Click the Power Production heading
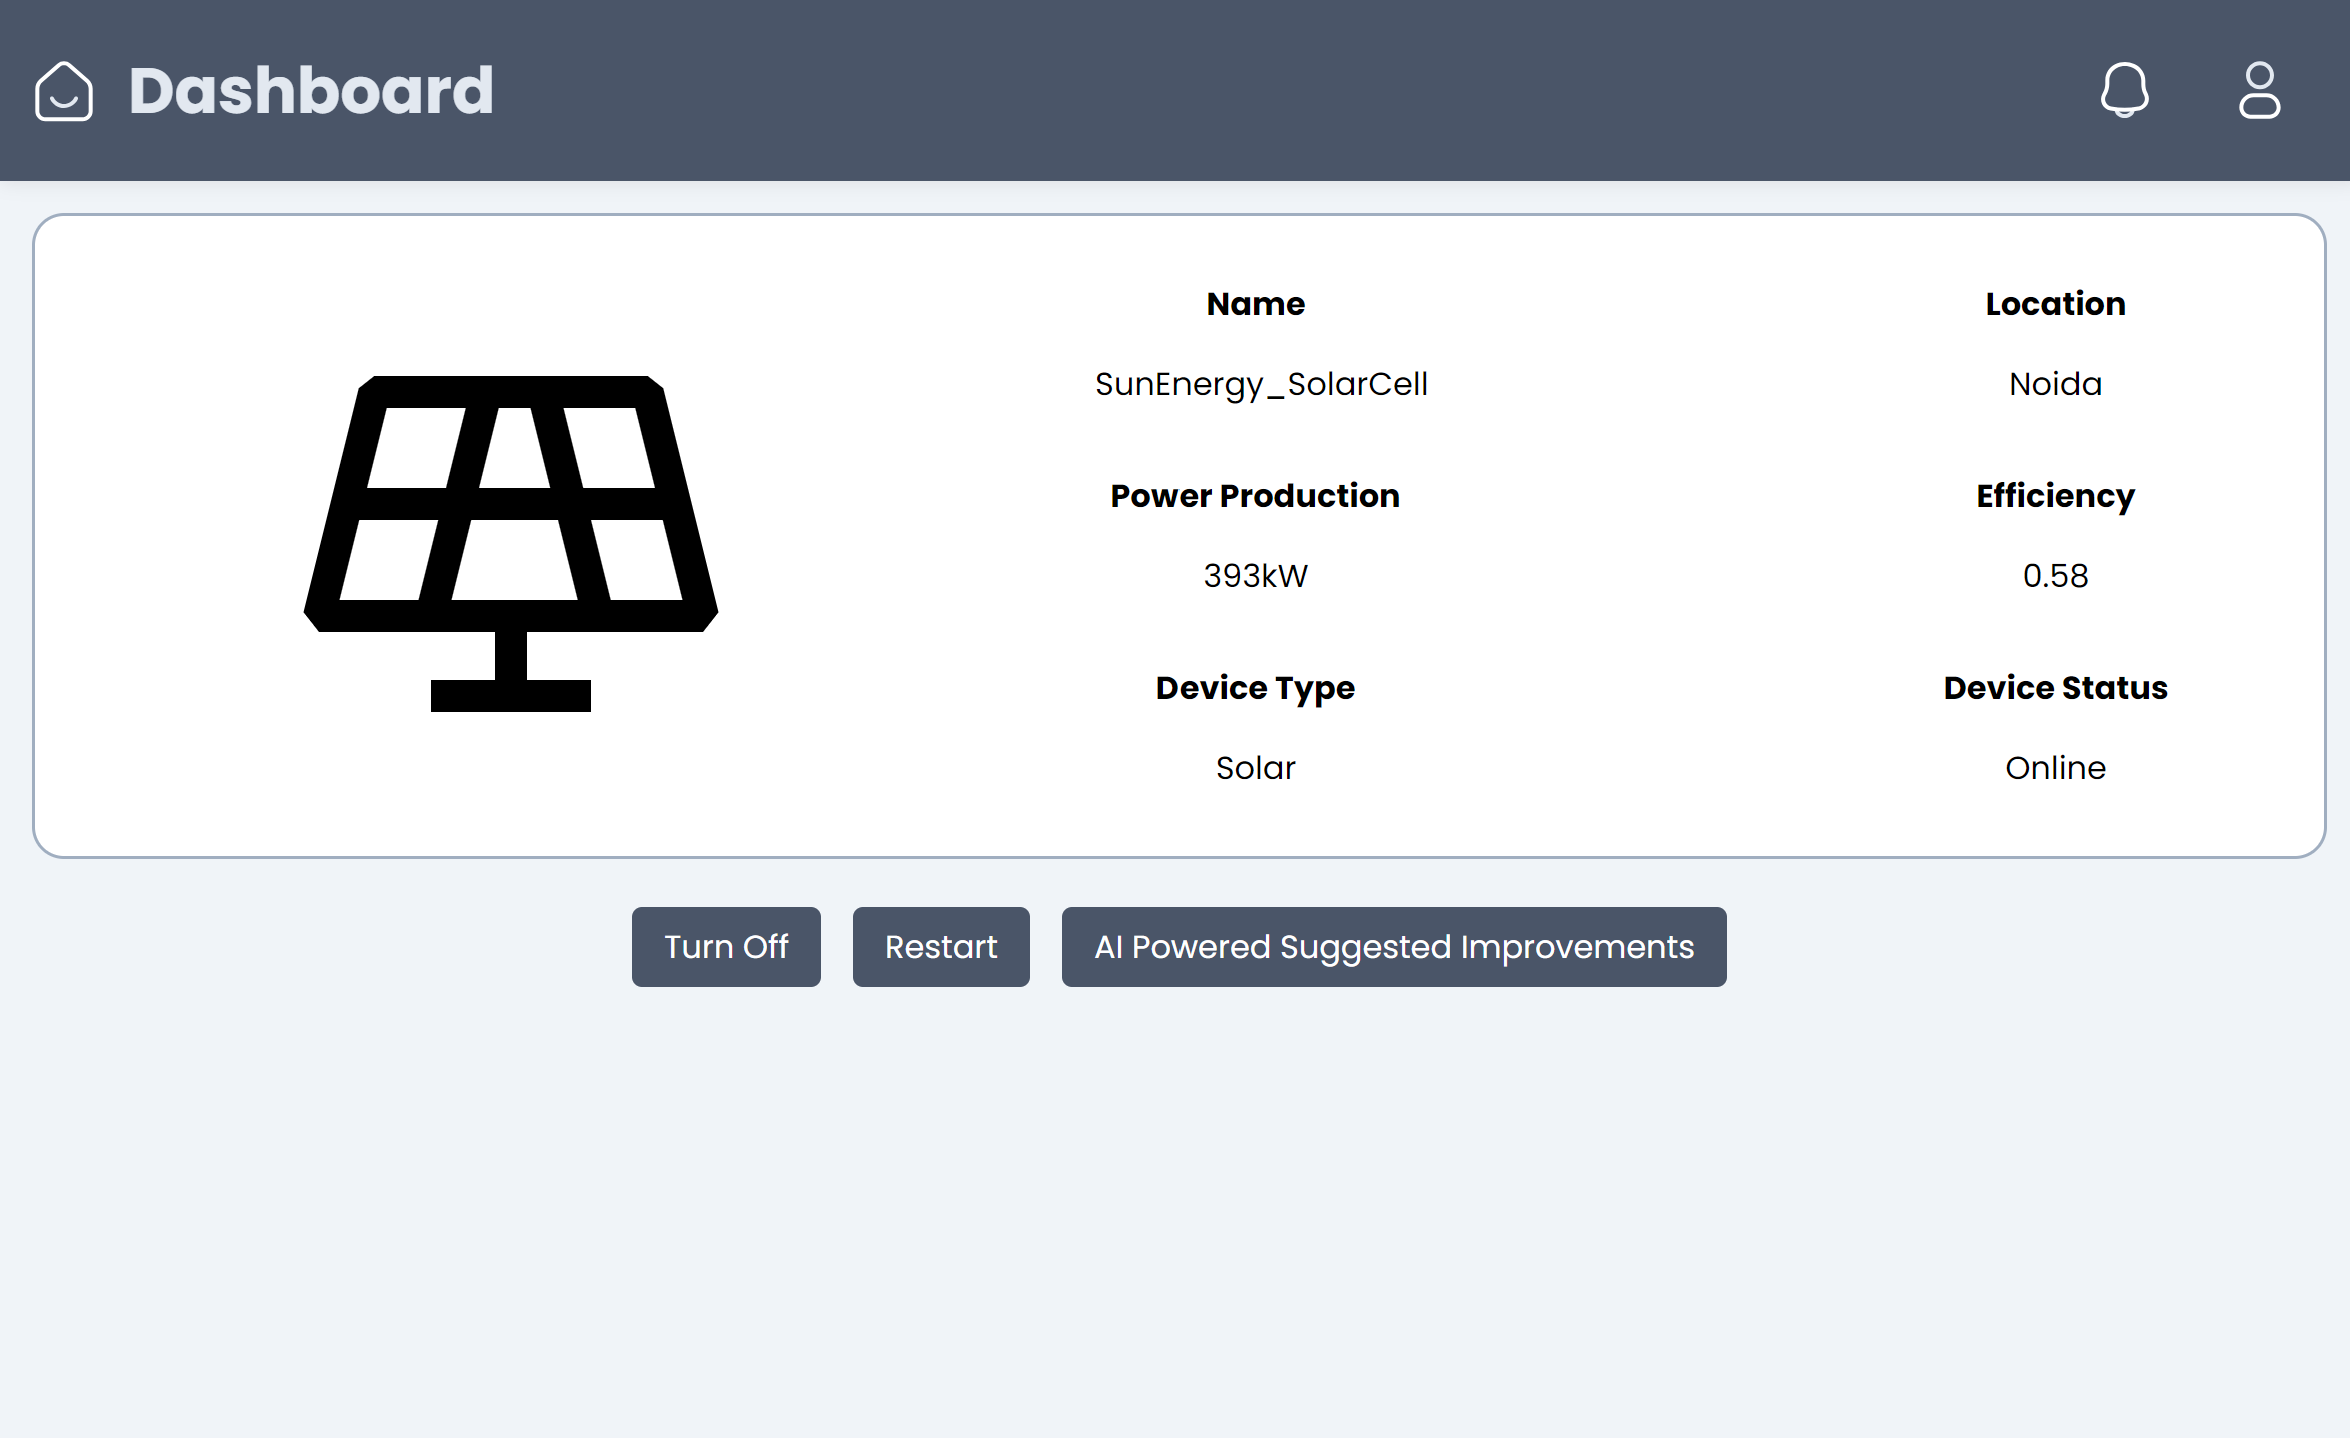Image resolution: width=2350 pixels, height=1438 pixels. [1255, 496]
